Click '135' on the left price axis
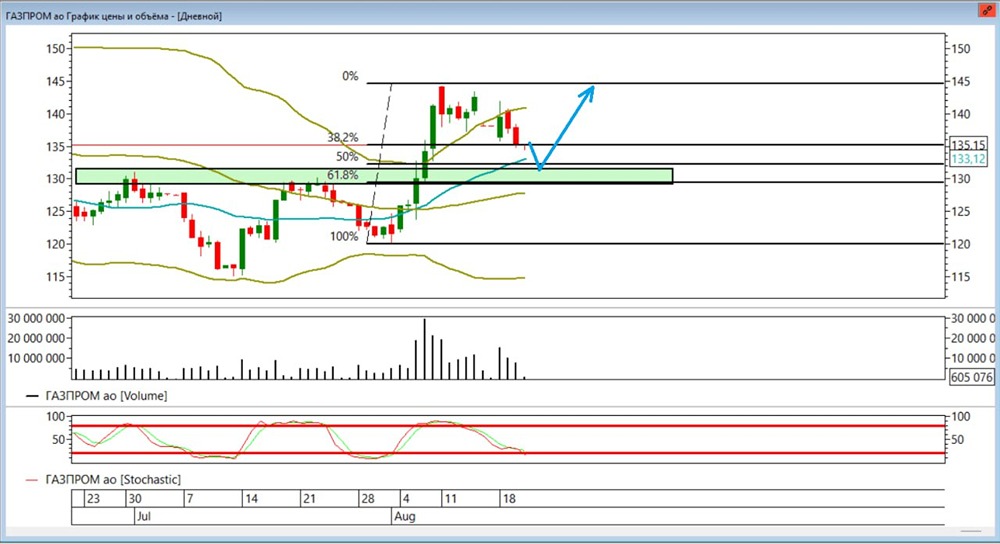 coord(55,147)
